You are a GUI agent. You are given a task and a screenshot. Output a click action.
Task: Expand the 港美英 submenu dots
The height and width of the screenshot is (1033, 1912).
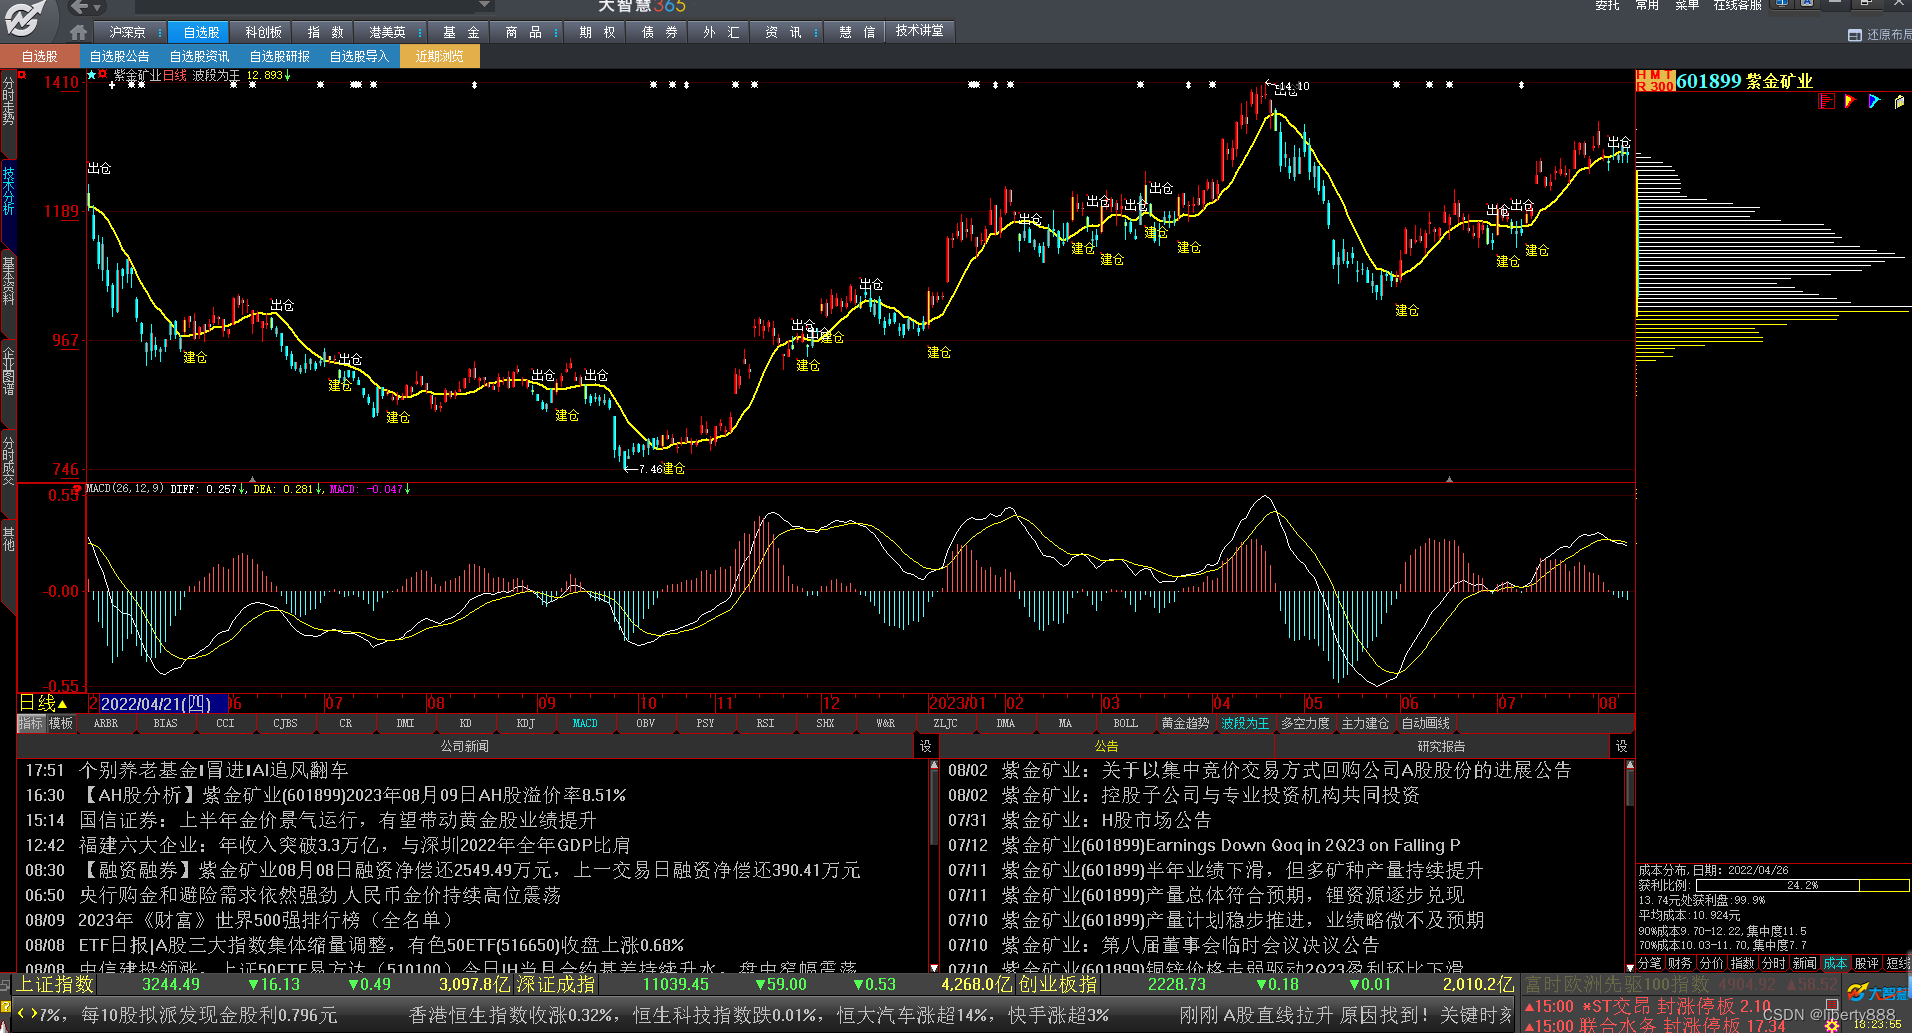click(419, 32)
